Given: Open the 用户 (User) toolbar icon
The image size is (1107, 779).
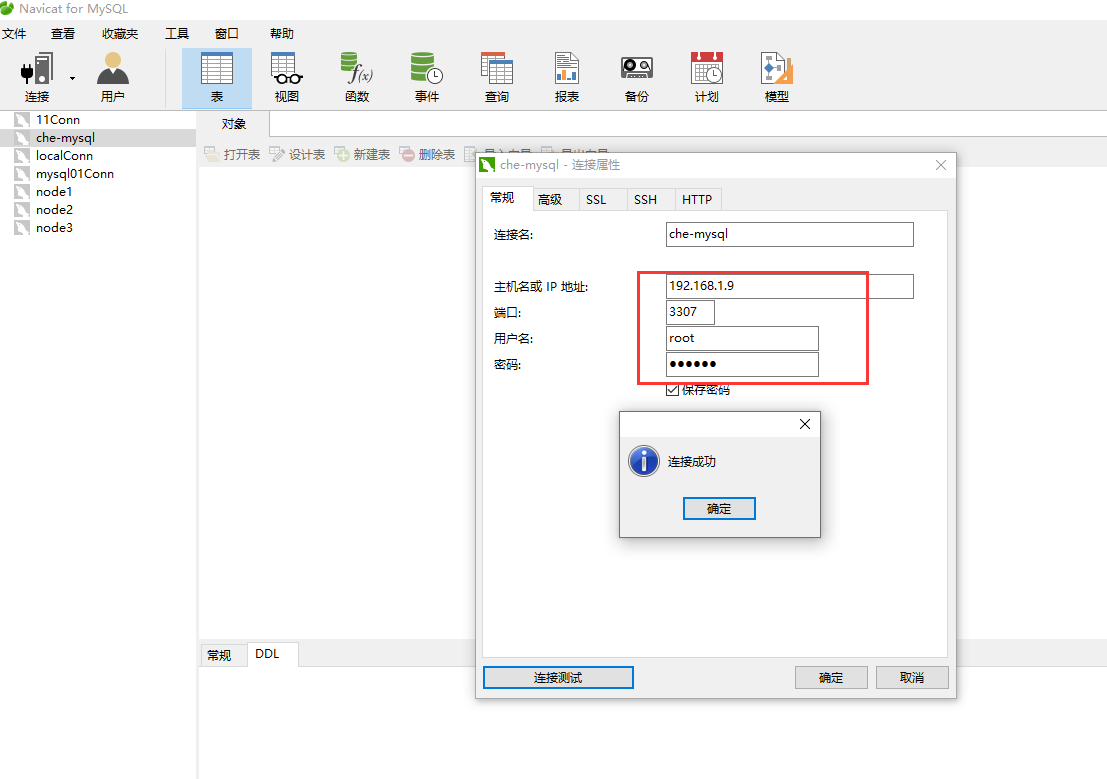Looking at the screenshot, I should point(112,78).
